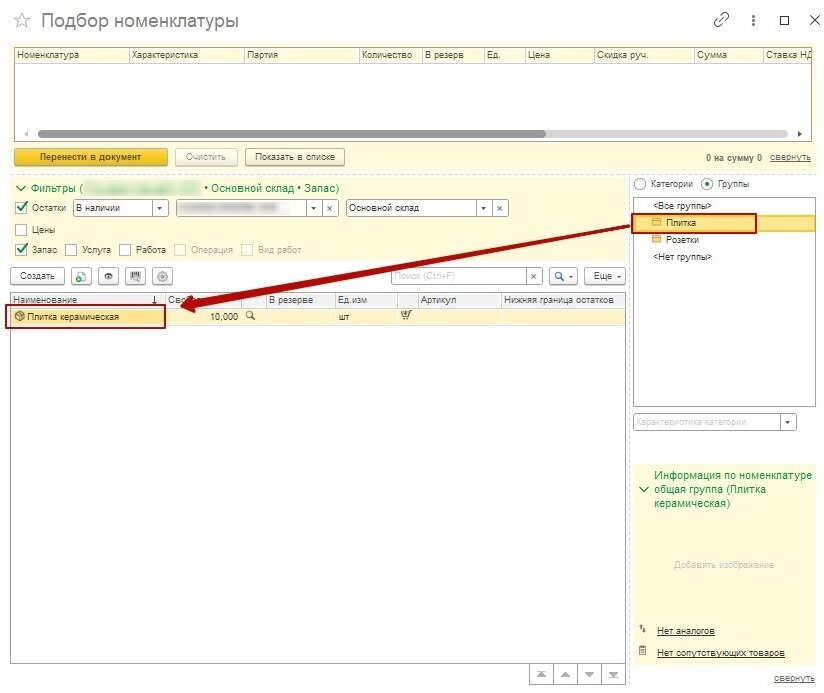Copy link via the chain icon
The height and width of the screenshot is (693, 824).
(721, 21)
